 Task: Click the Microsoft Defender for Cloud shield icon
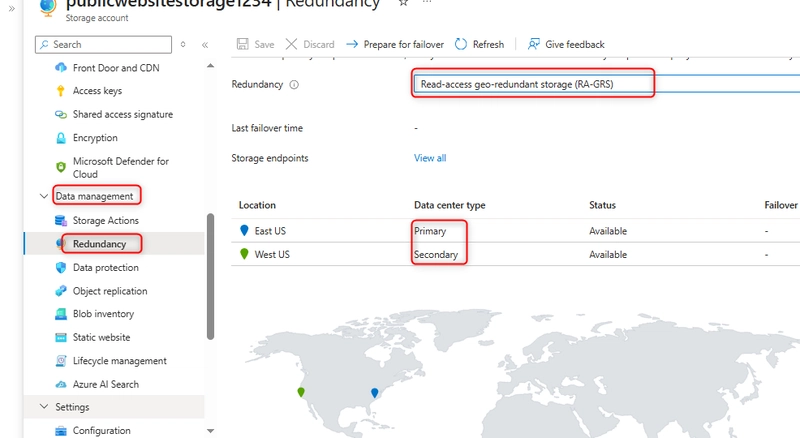[x=61, y=167]
